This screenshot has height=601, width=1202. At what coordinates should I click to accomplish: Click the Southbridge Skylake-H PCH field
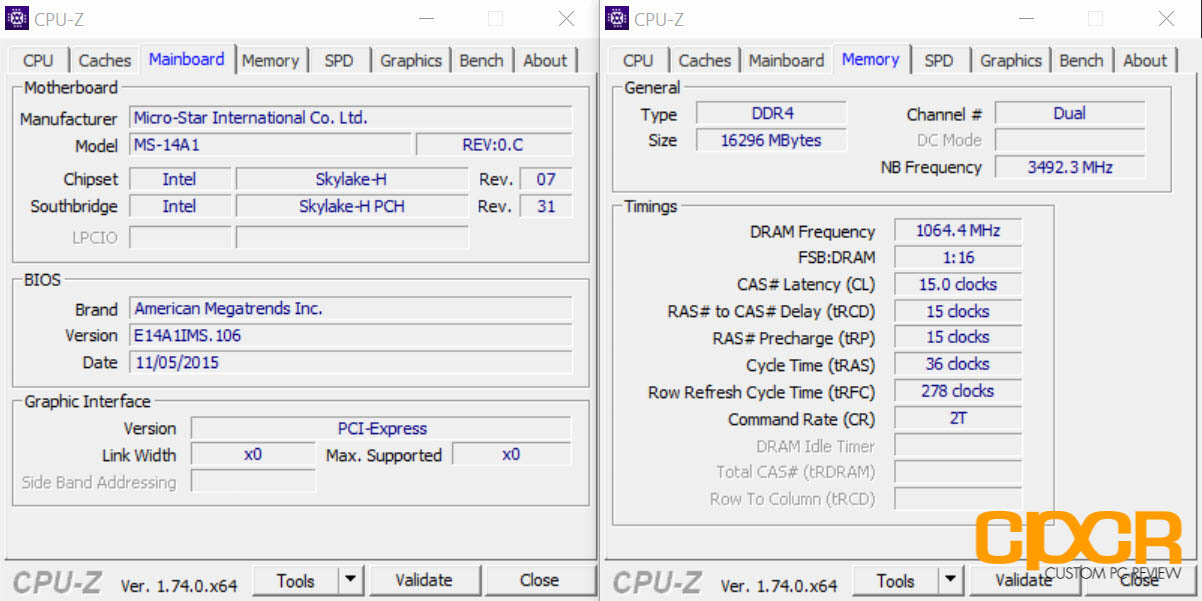click(x=351, y=207)
